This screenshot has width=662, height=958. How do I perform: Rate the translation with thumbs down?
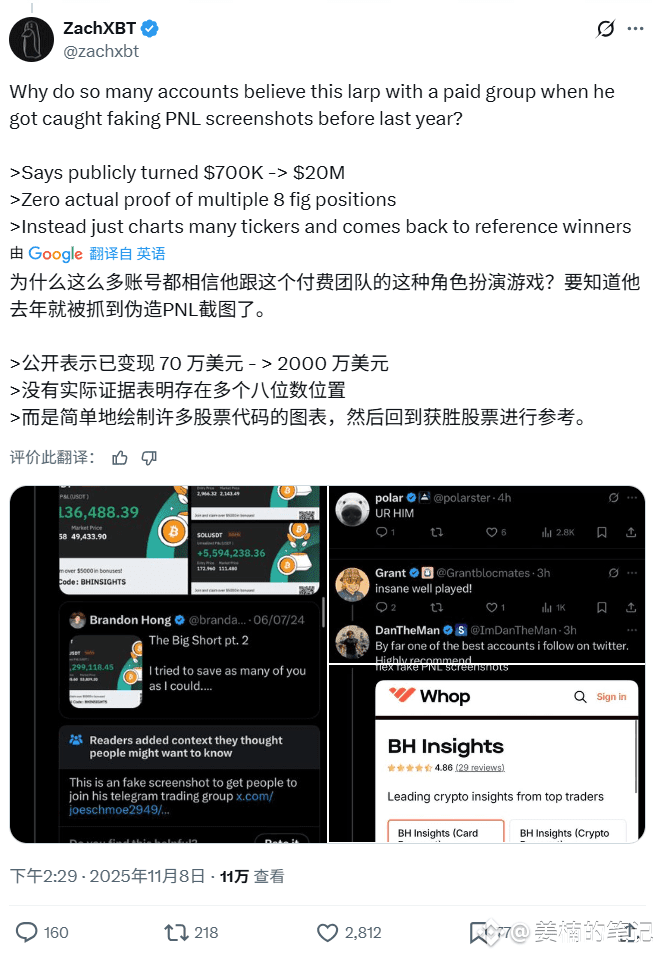pyautogui.click(x=149, y=458)
